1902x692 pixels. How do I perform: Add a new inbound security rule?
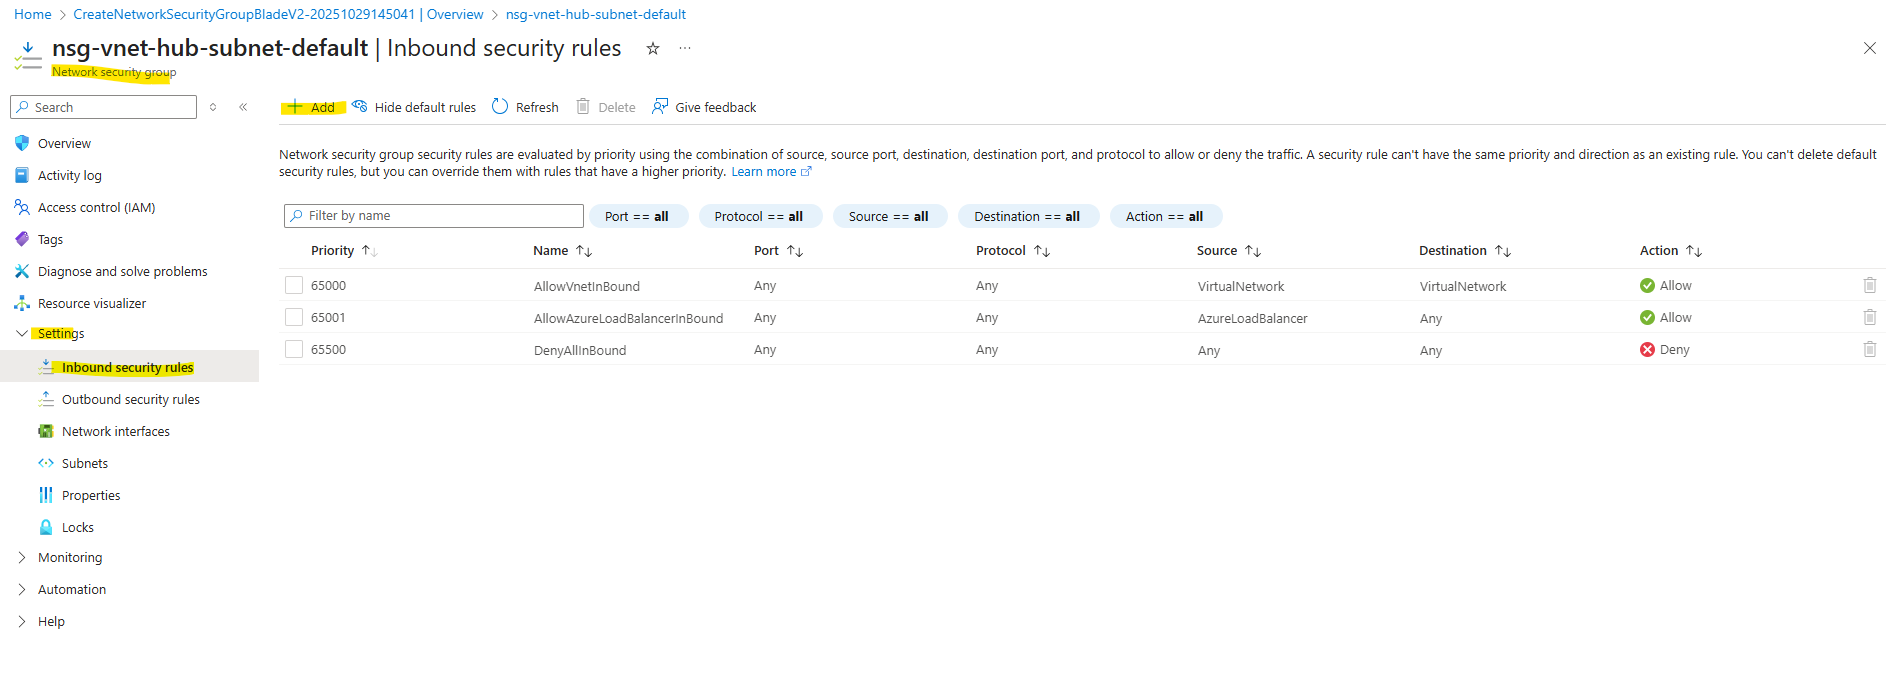tap(313, 107)
